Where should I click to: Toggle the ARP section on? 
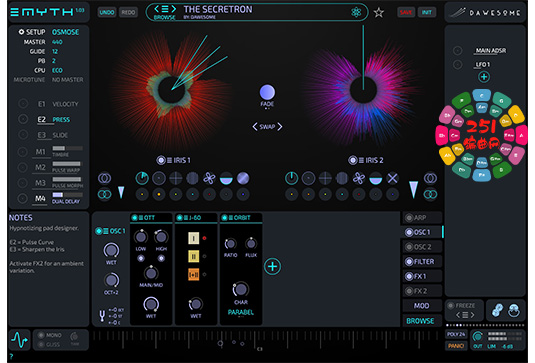[409, 217]
